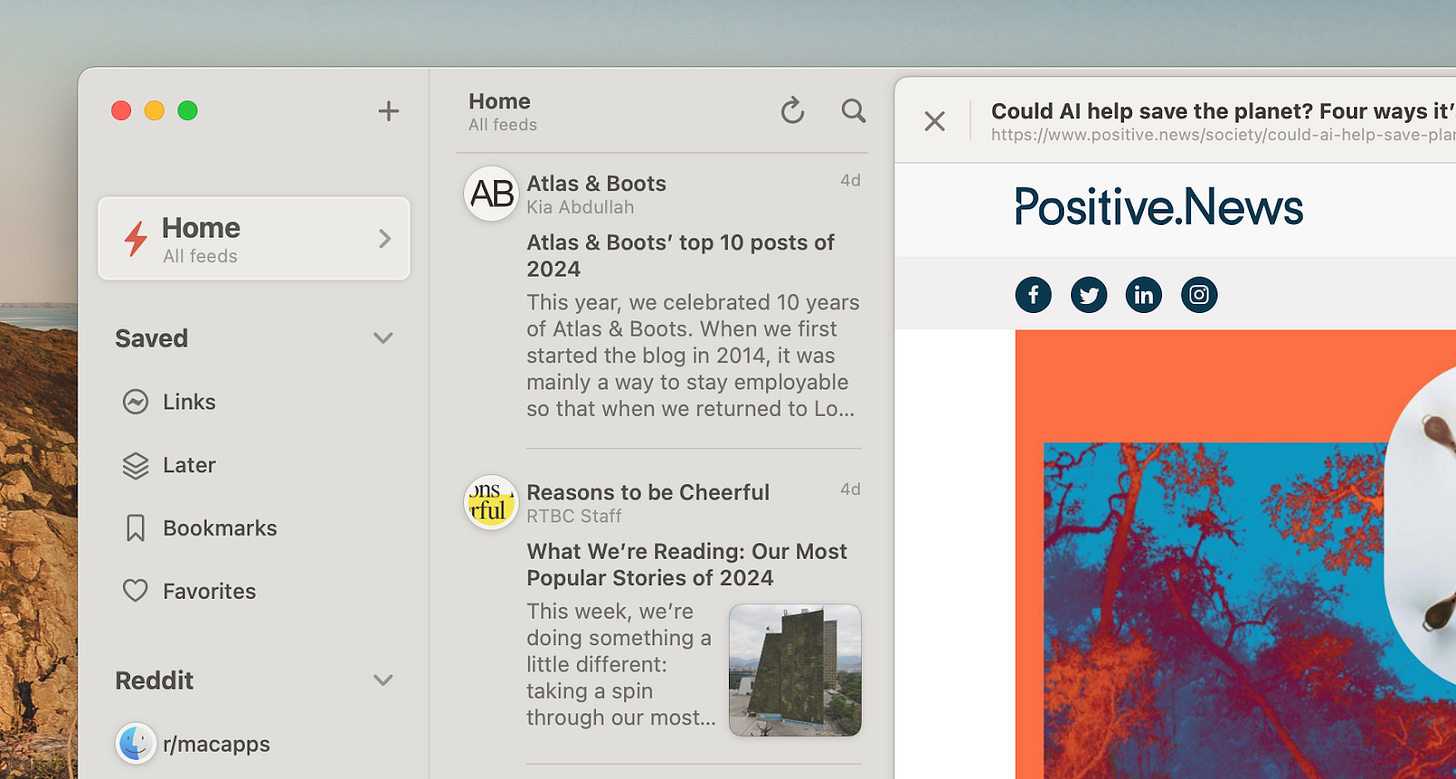Viewport: 1456px width, 779px height.
Task: Open What We're Reading article headline
Action: (x=687, y=565)
